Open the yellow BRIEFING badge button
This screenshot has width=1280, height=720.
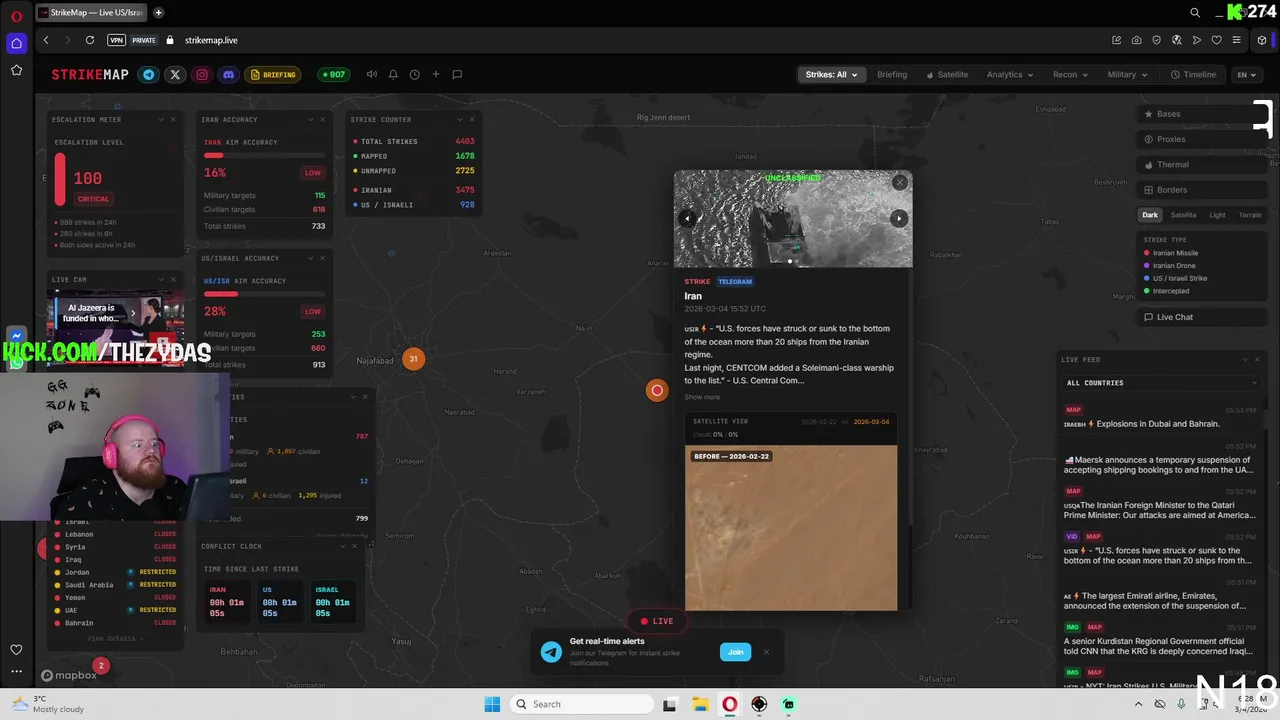pyautogui.click(x=274, y=74)
